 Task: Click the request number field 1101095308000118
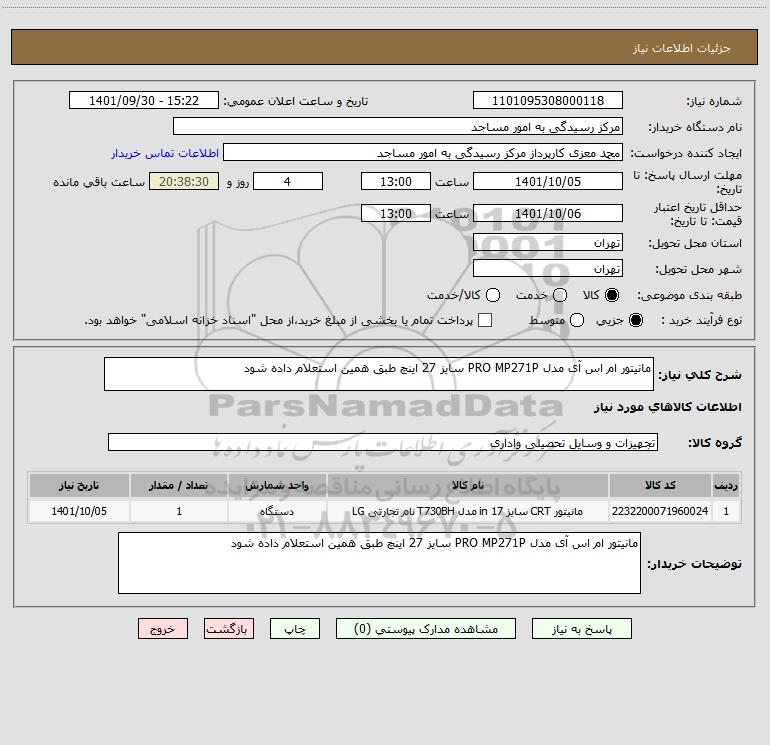[x=548, y=101]
